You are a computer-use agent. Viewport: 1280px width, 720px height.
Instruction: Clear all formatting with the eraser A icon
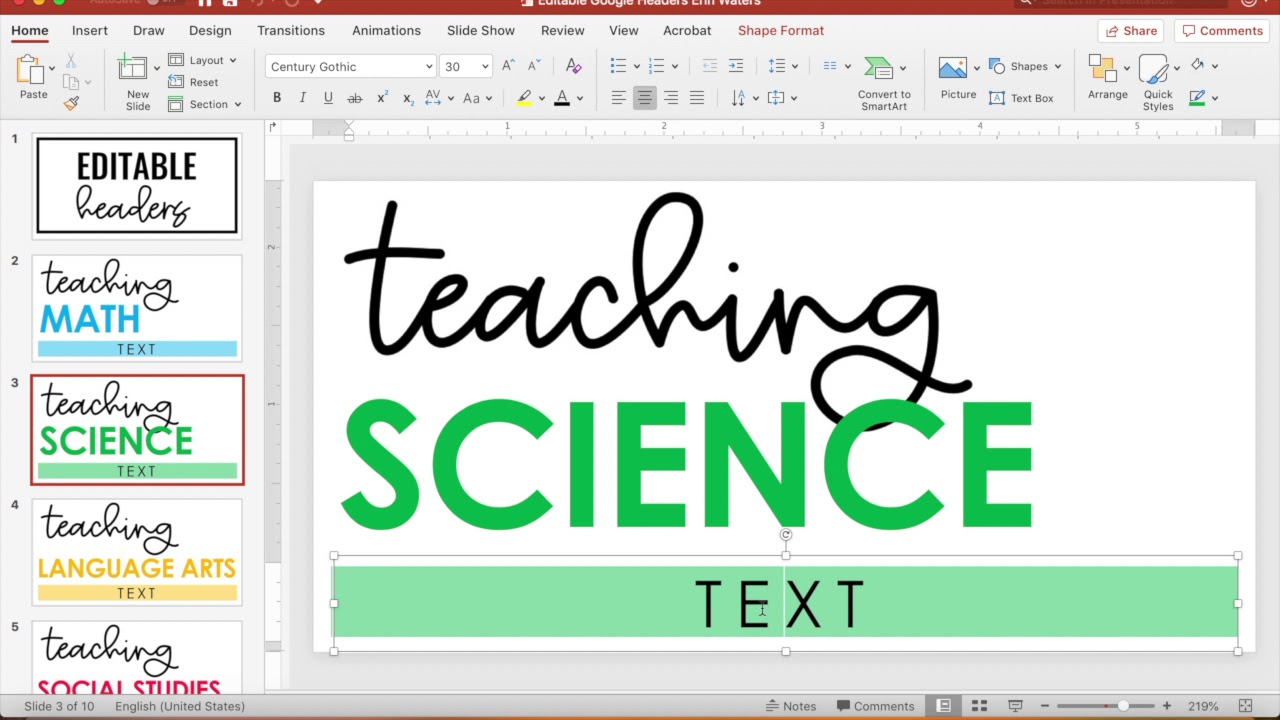pos(573,66)
